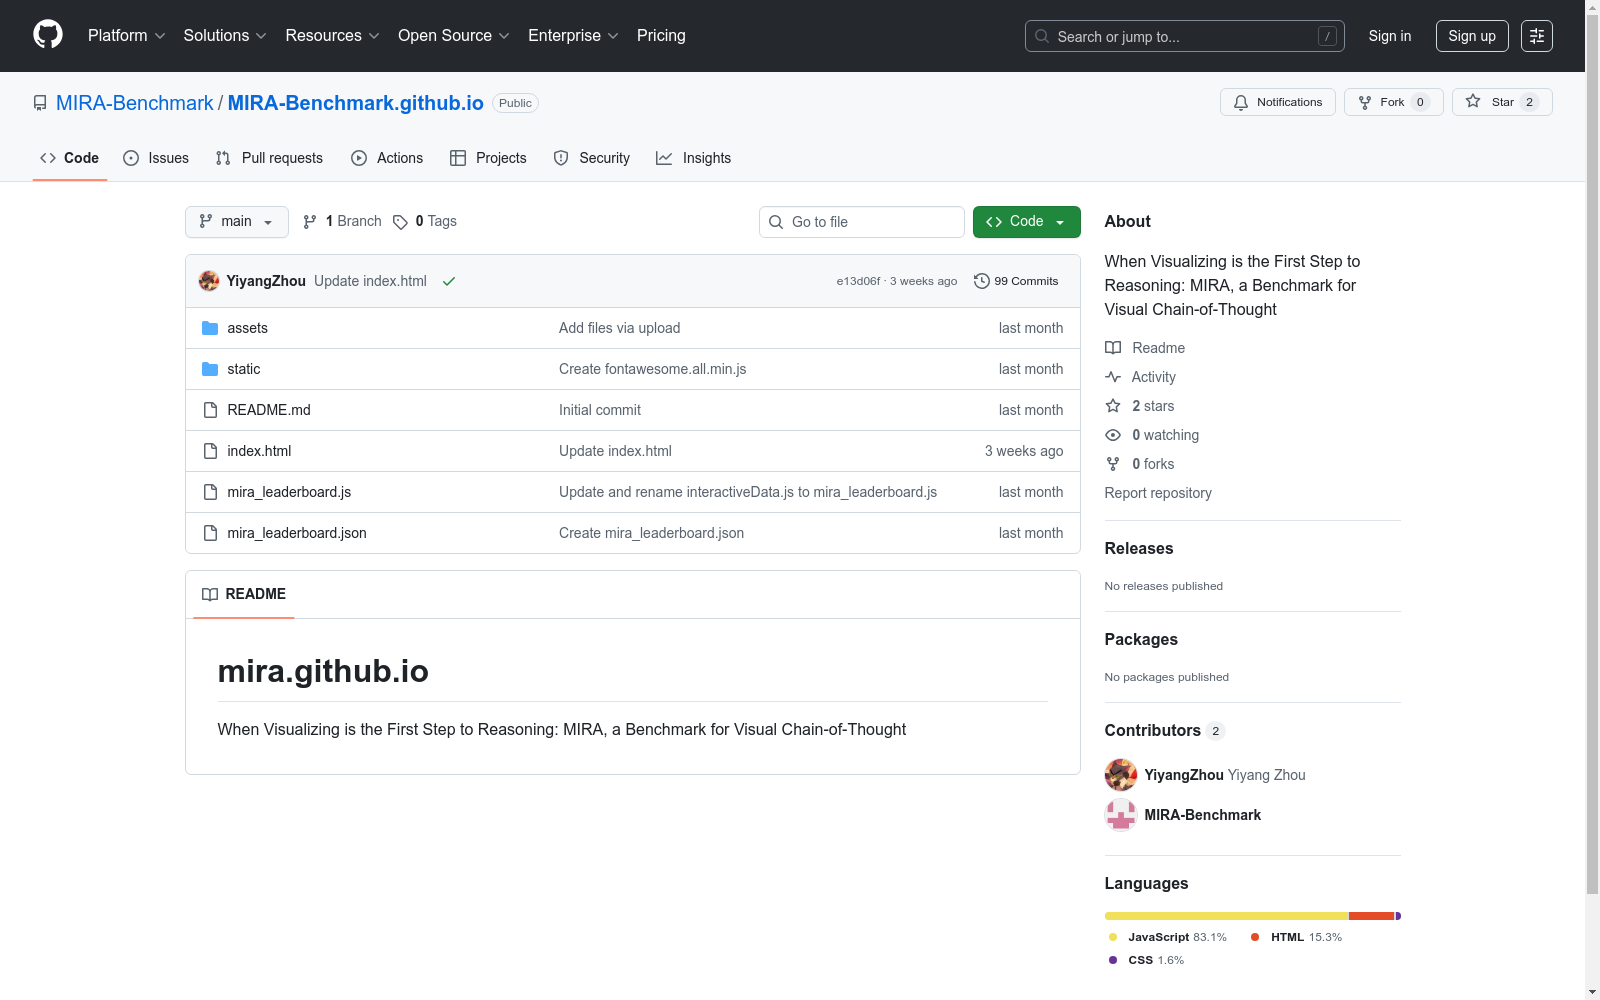Open the MIRA-Benchmark organization link
Screen dimensions: 1600x1000
click(x=135, y=103)
